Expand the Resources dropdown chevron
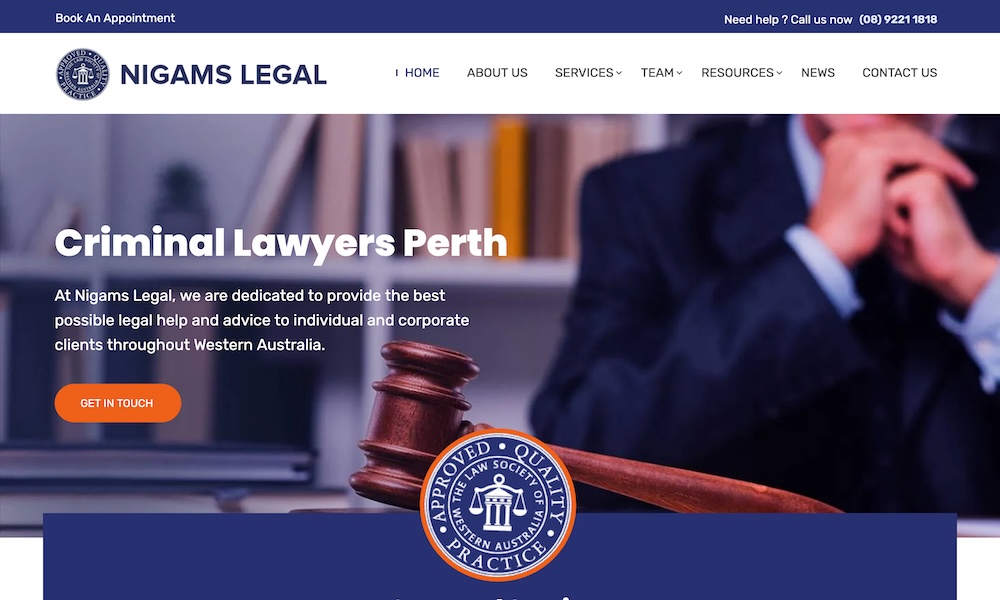The image size is (1000, 600). 779,73
